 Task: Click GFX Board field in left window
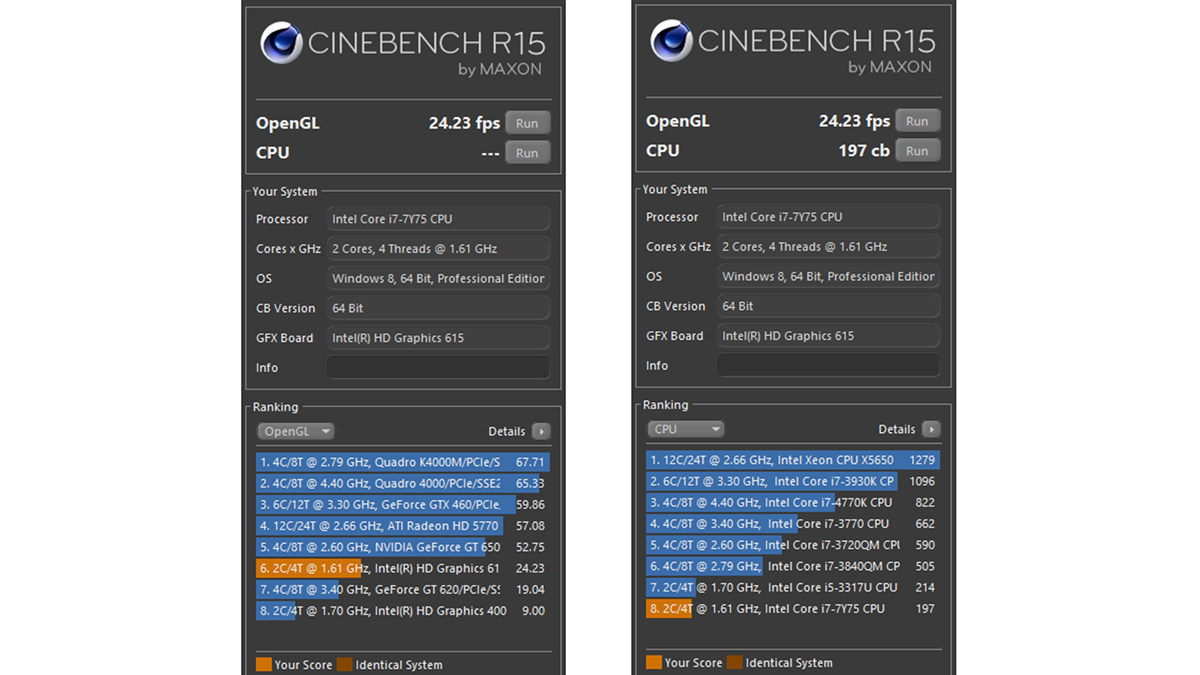point(438,338)
